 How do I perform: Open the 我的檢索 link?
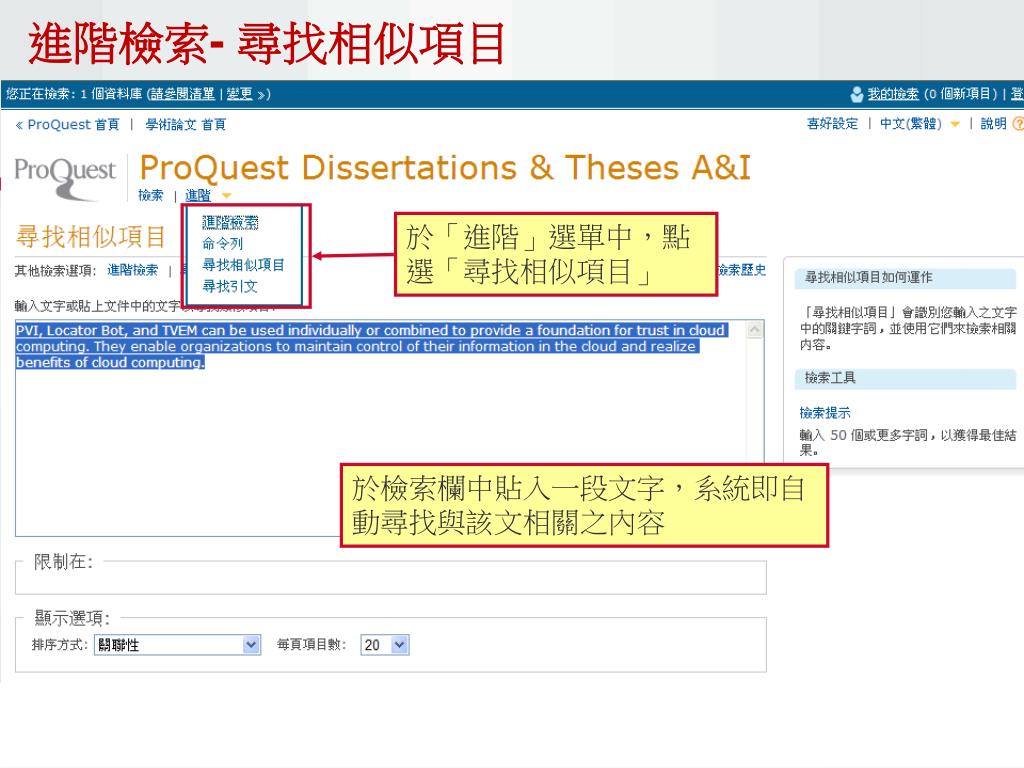click(893, 94)
